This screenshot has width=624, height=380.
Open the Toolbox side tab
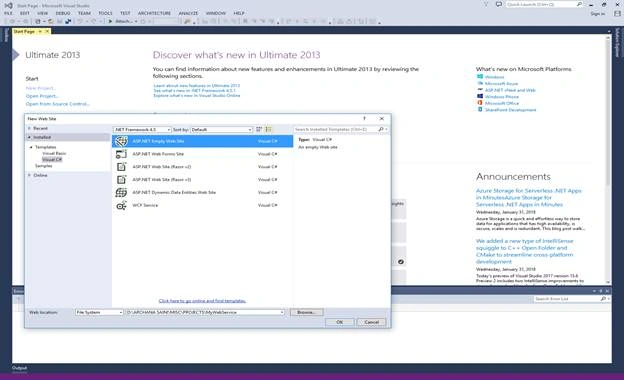pos(6,35)
